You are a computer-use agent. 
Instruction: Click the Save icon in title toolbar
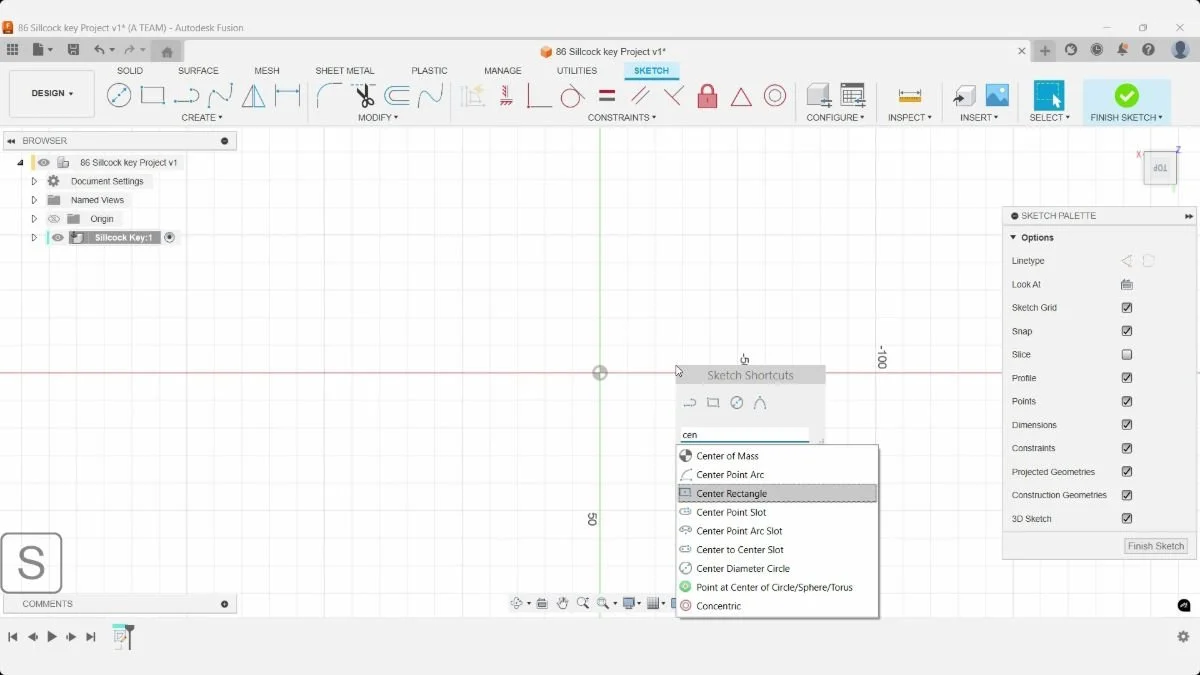point(73,50)
